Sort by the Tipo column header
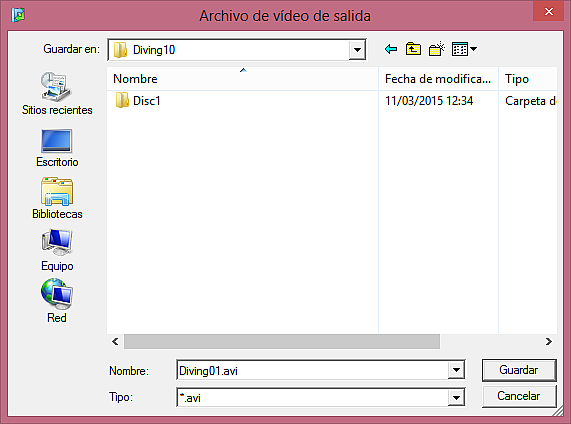 (x=528, y=79)
